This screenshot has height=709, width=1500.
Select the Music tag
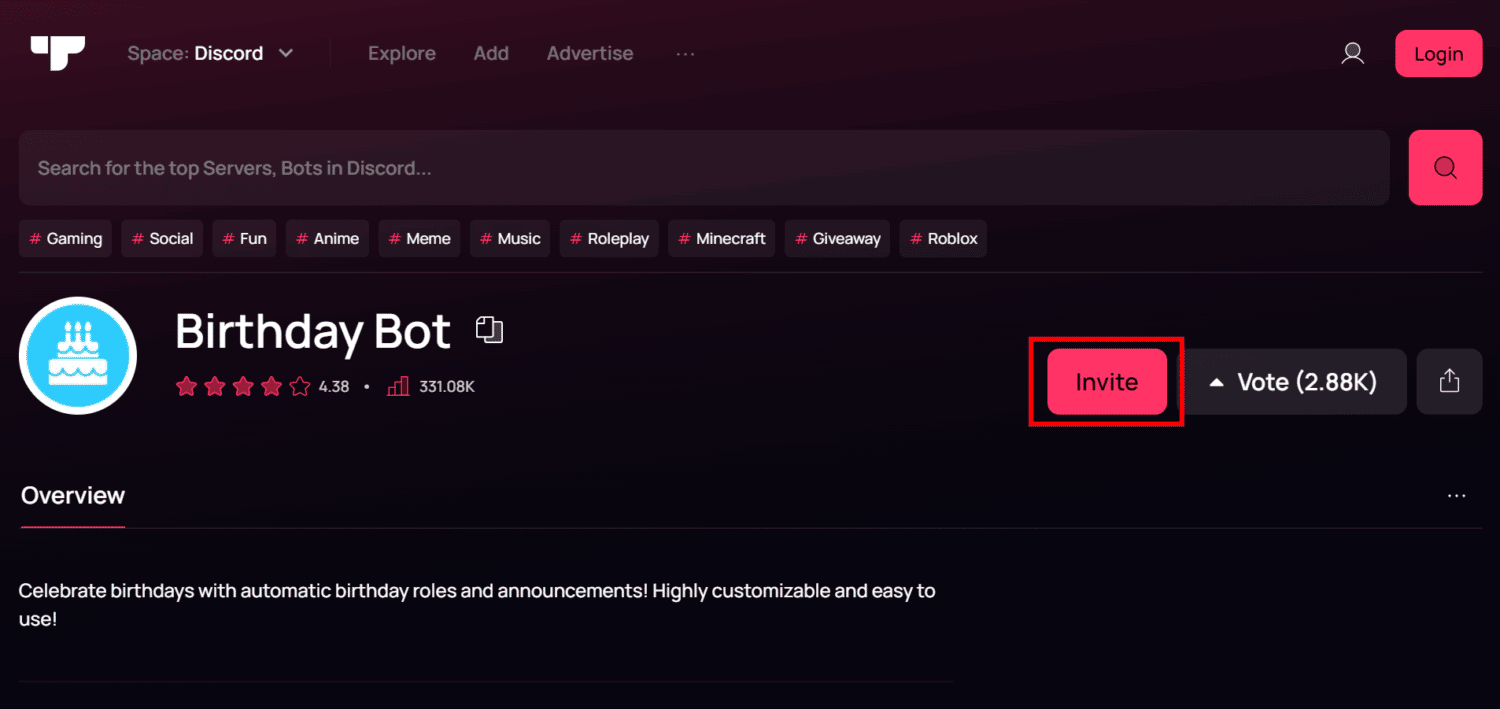pyautogui.click(x=510, y=239)
